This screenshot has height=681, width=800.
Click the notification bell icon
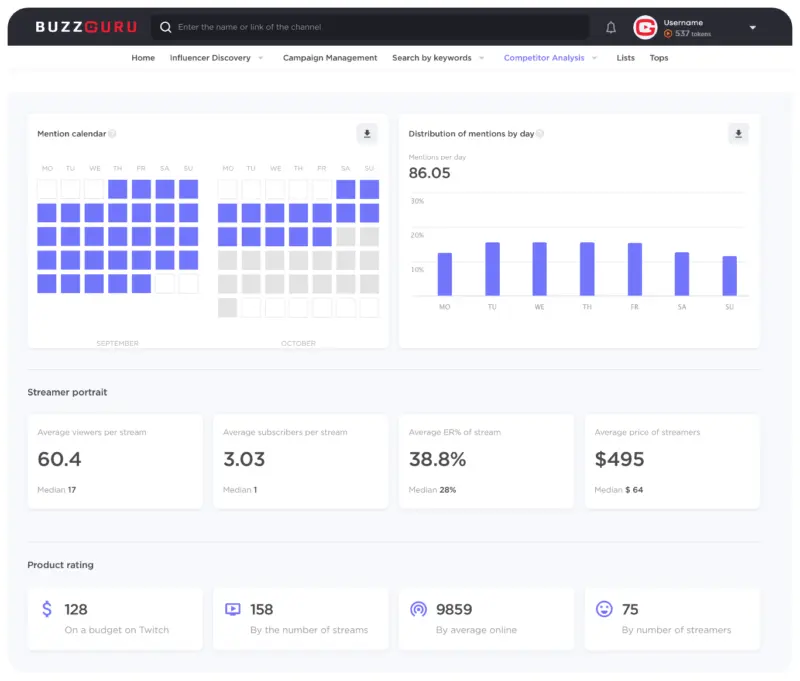coord(611,28)
